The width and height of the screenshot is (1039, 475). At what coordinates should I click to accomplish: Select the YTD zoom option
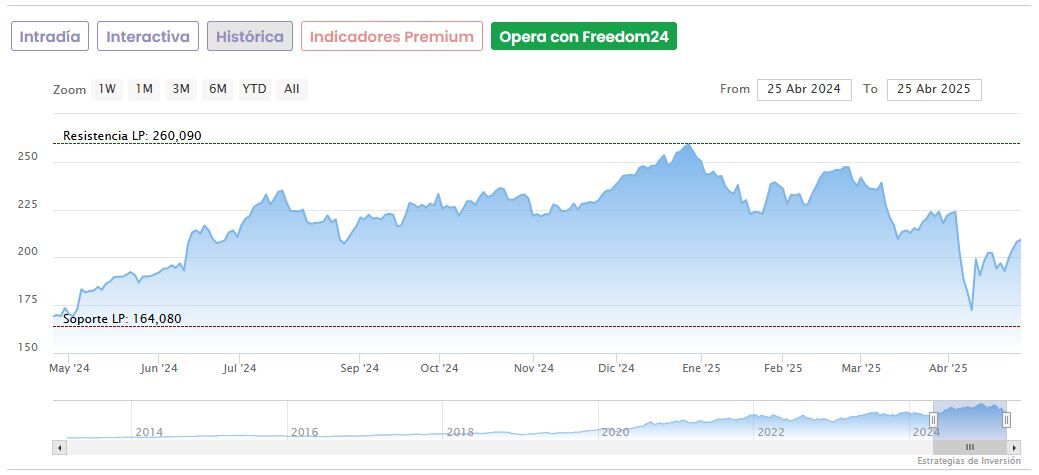pyautogui.click(x=255, y=89)
